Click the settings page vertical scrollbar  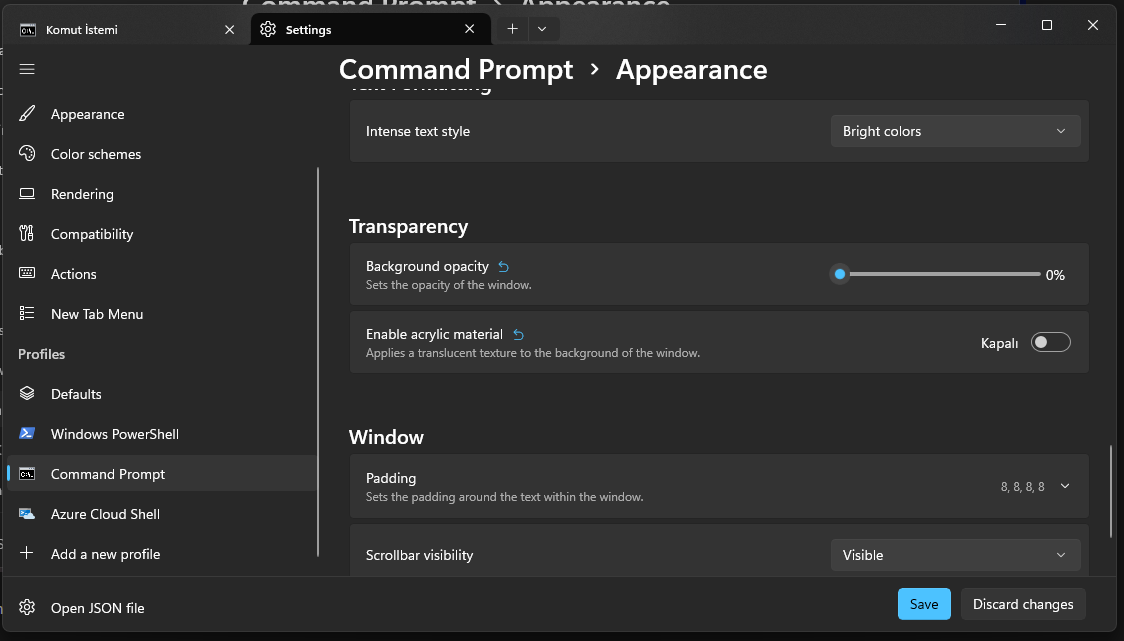pos(1111,491)
